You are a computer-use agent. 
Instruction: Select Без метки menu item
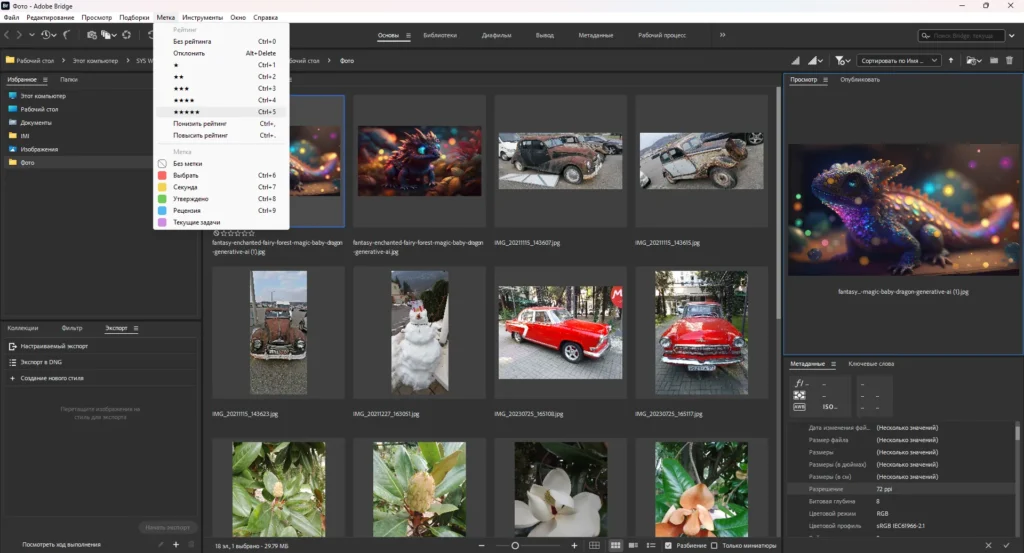[x=221, y=163]
